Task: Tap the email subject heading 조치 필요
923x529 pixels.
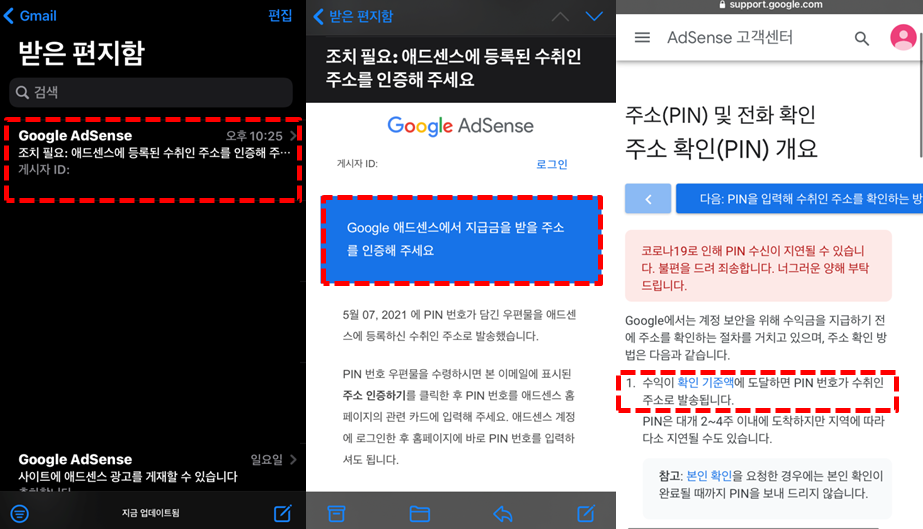Action: click(453, 68)
